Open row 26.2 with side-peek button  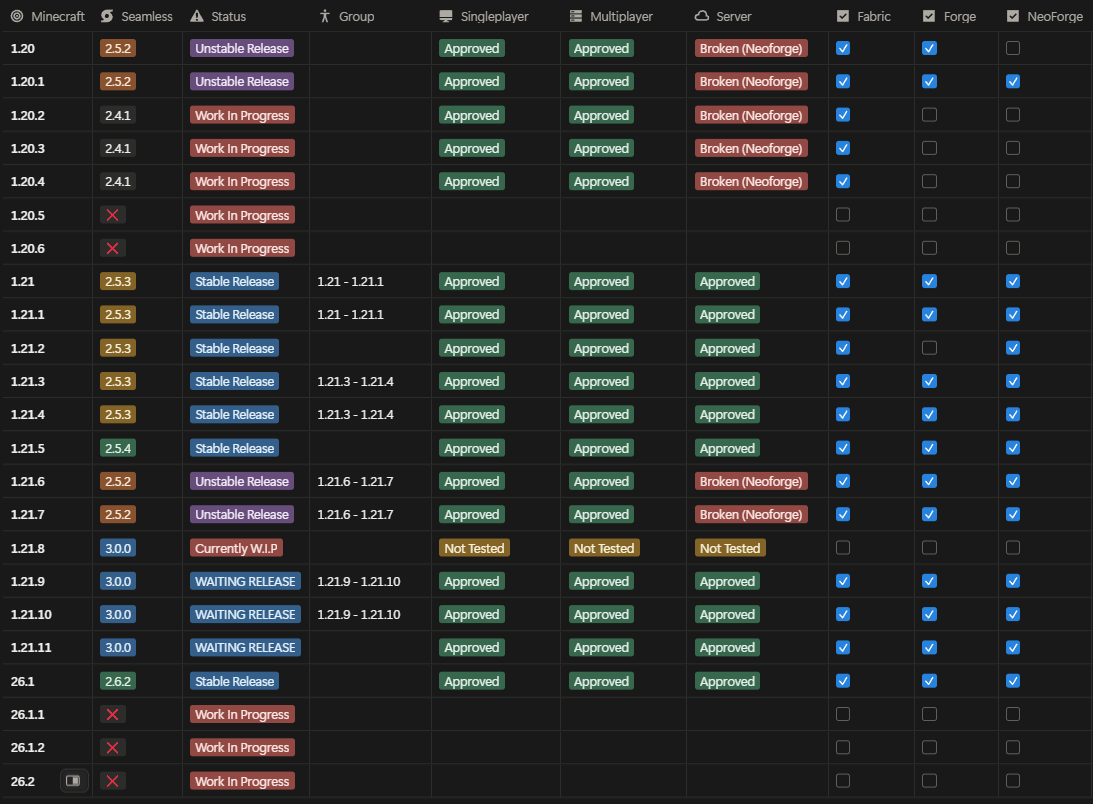coord(73,780)
